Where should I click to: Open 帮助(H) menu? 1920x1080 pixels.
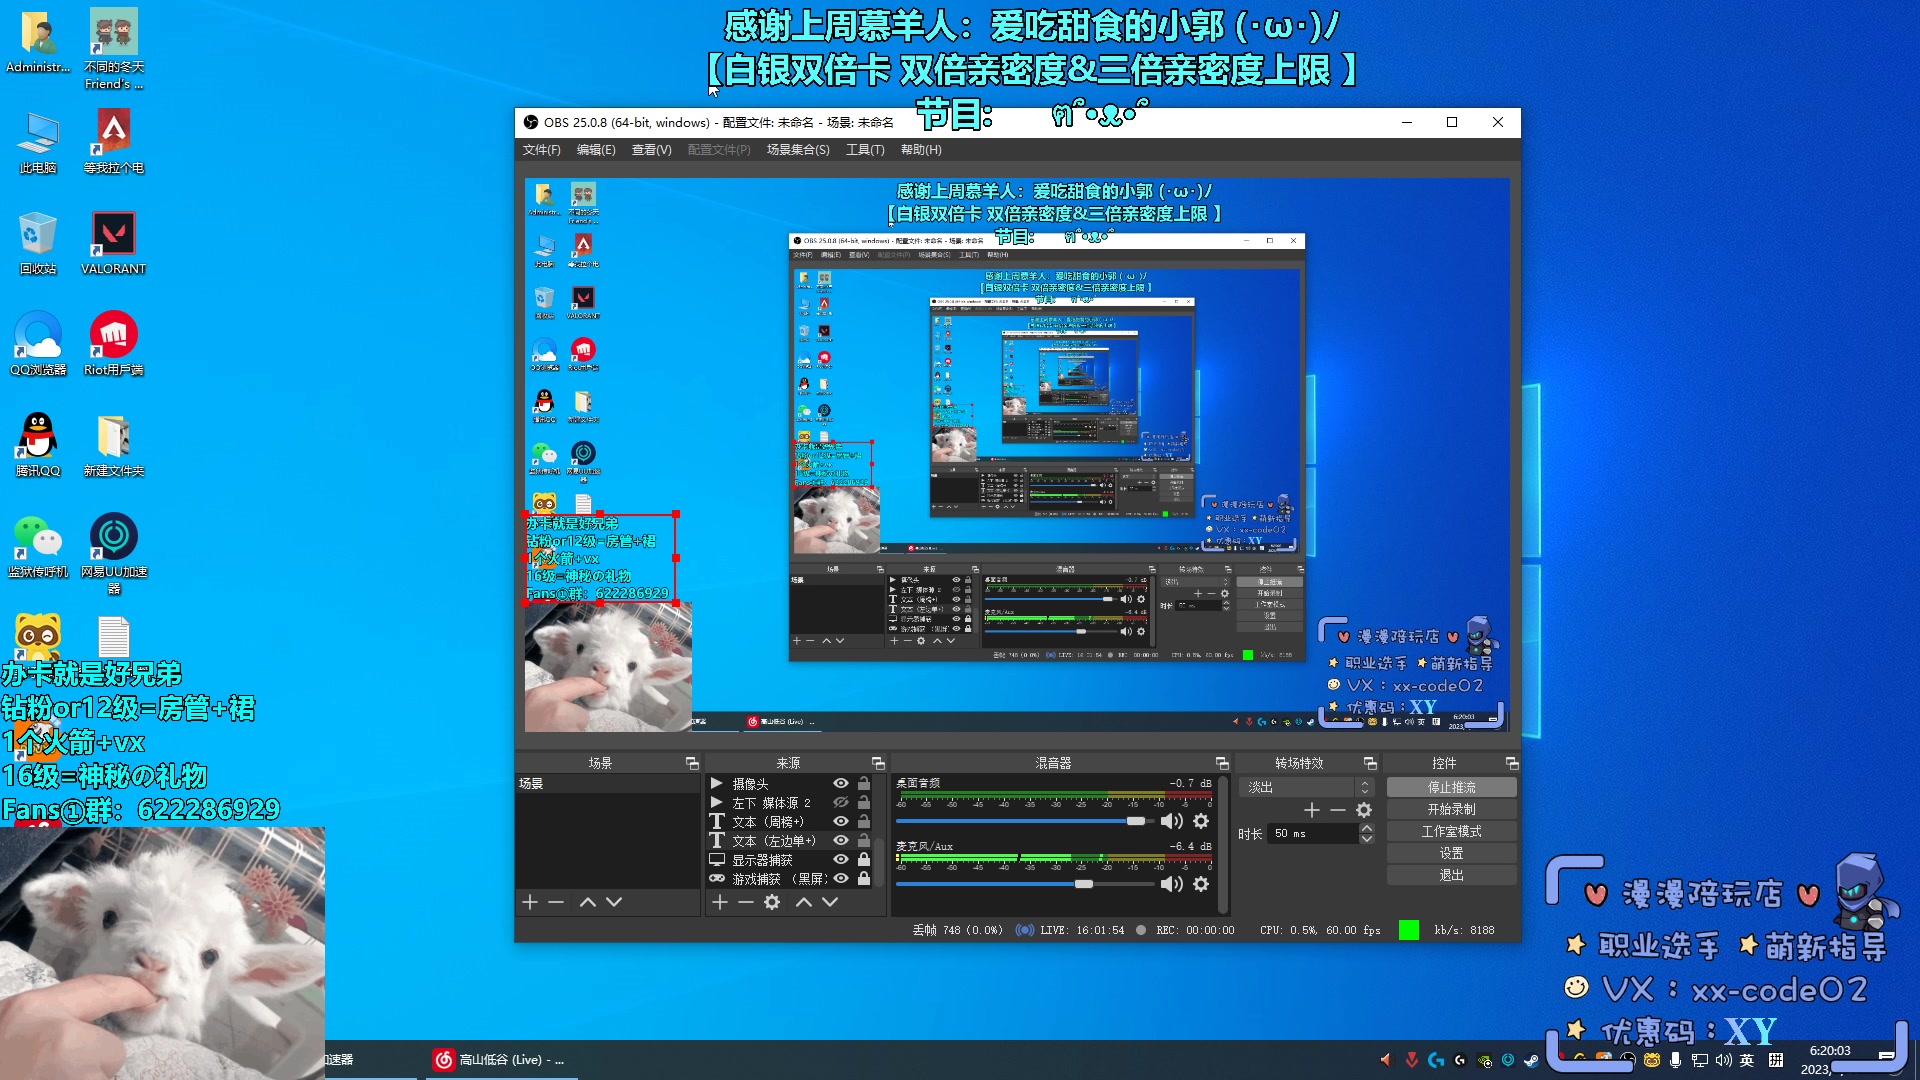point(921,150)
